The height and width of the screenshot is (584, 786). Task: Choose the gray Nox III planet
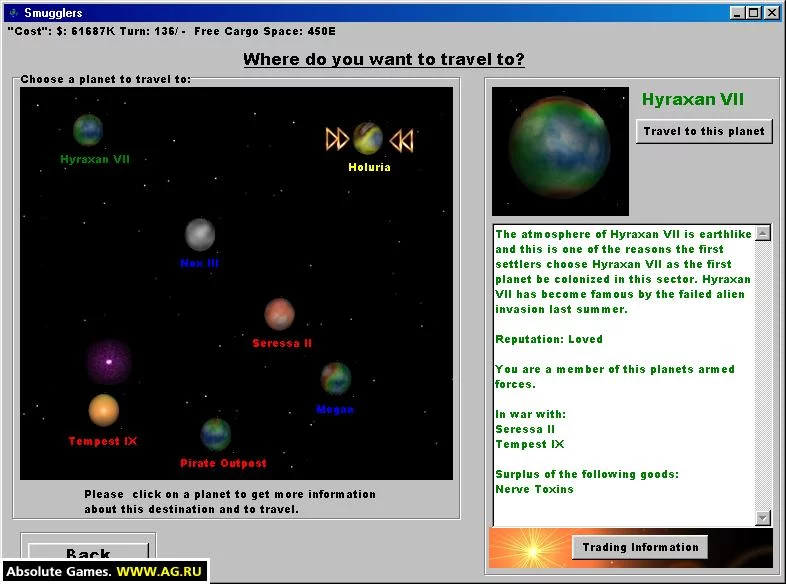200,234
